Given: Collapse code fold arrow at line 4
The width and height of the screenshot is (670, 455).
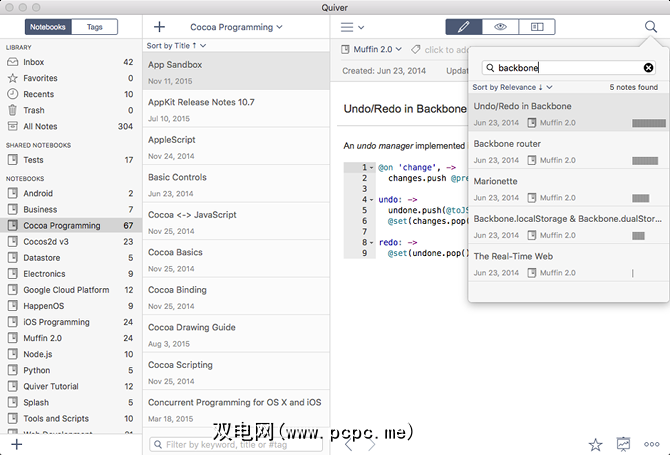Looking at the screenshot, I should (371, 200).
